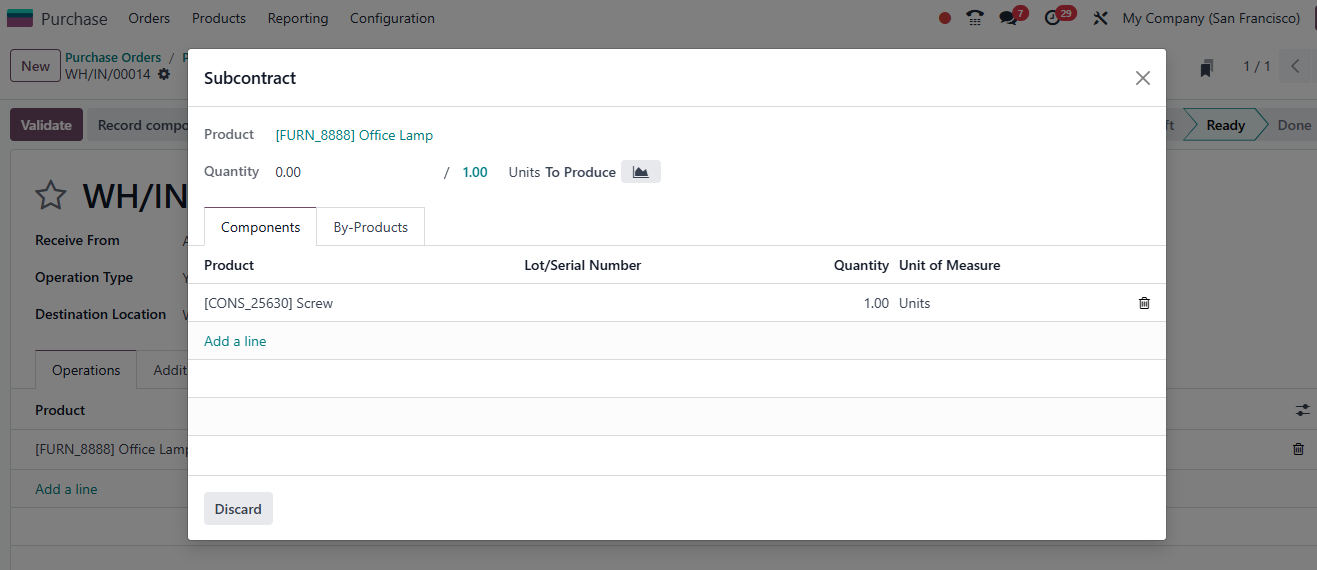The image size is (1317, 570).
Task: Open the Products menu
Action: click(219, 18)
